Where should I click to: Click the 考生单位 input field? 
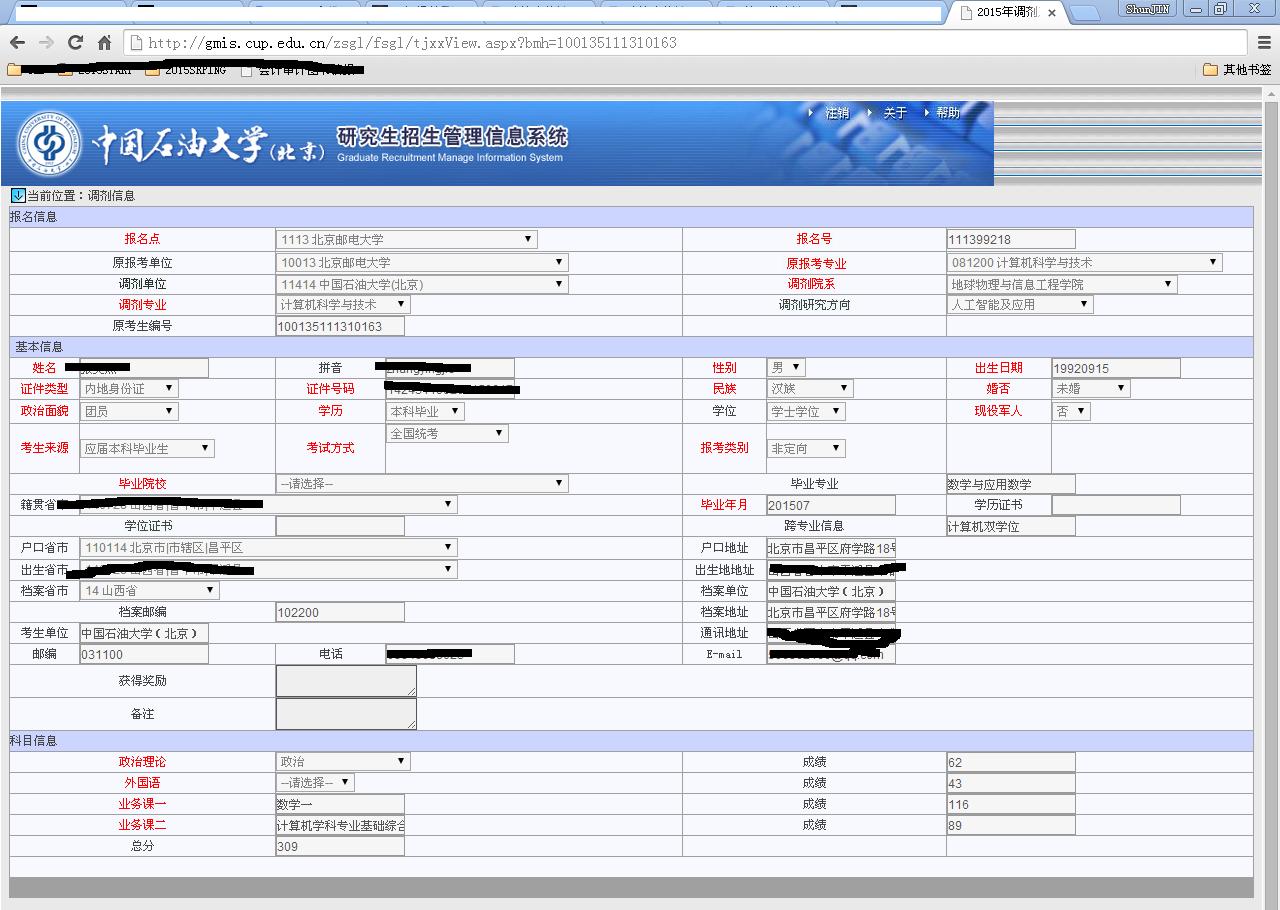144,633
